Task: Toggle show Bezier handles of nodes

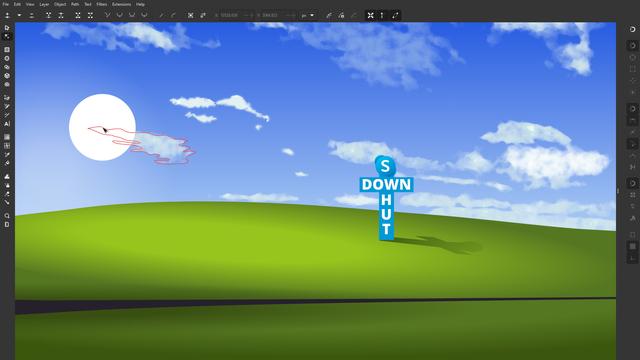Action: tap(382, 16)
